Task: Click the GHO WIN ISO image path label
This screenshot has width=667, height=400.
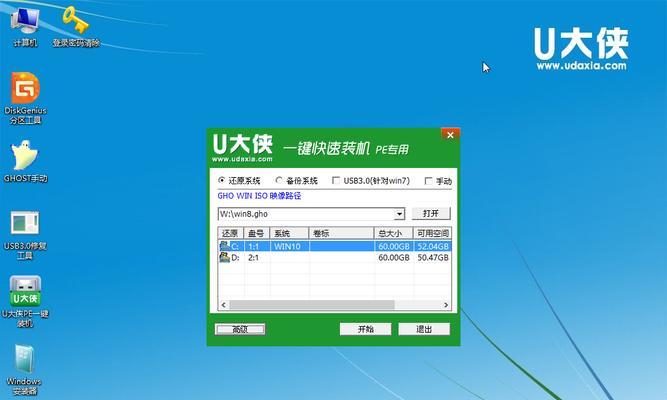Action: coord(259,196)
